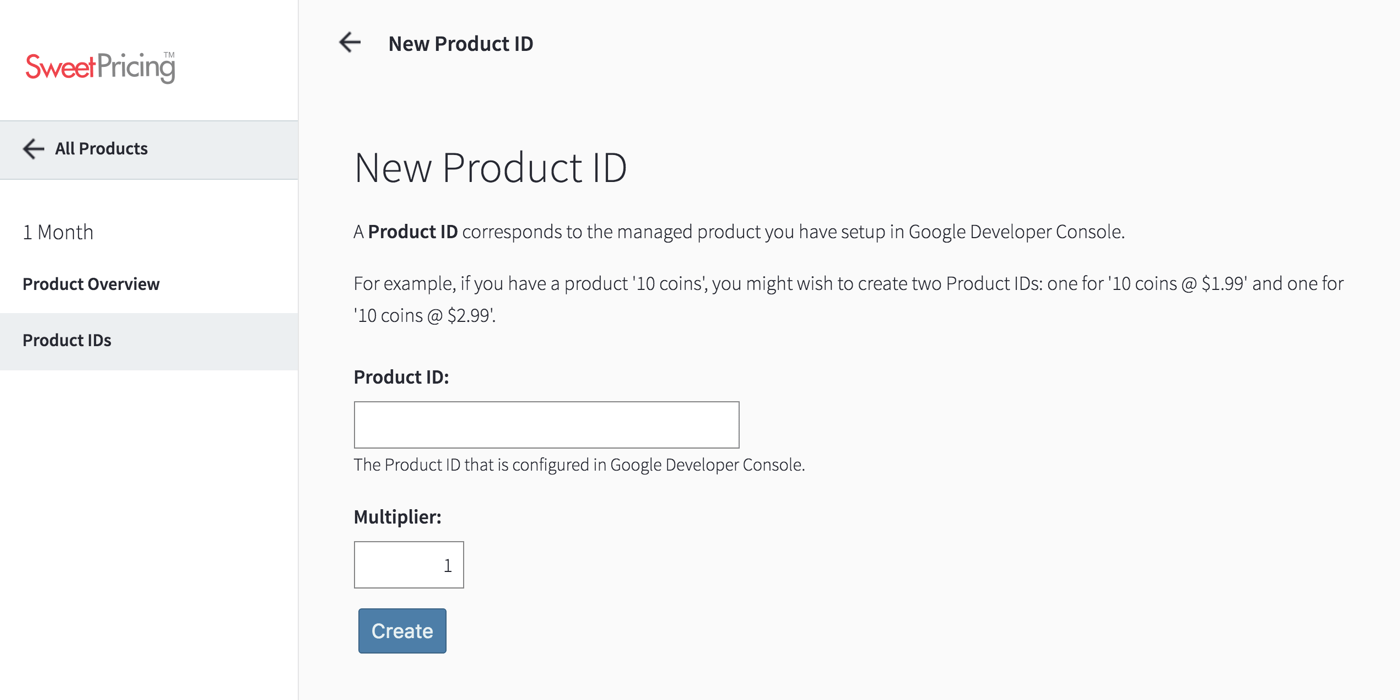Screen dimensions: 1400x700
Task: Click the left arrow next to All Products
Action: 33,149
